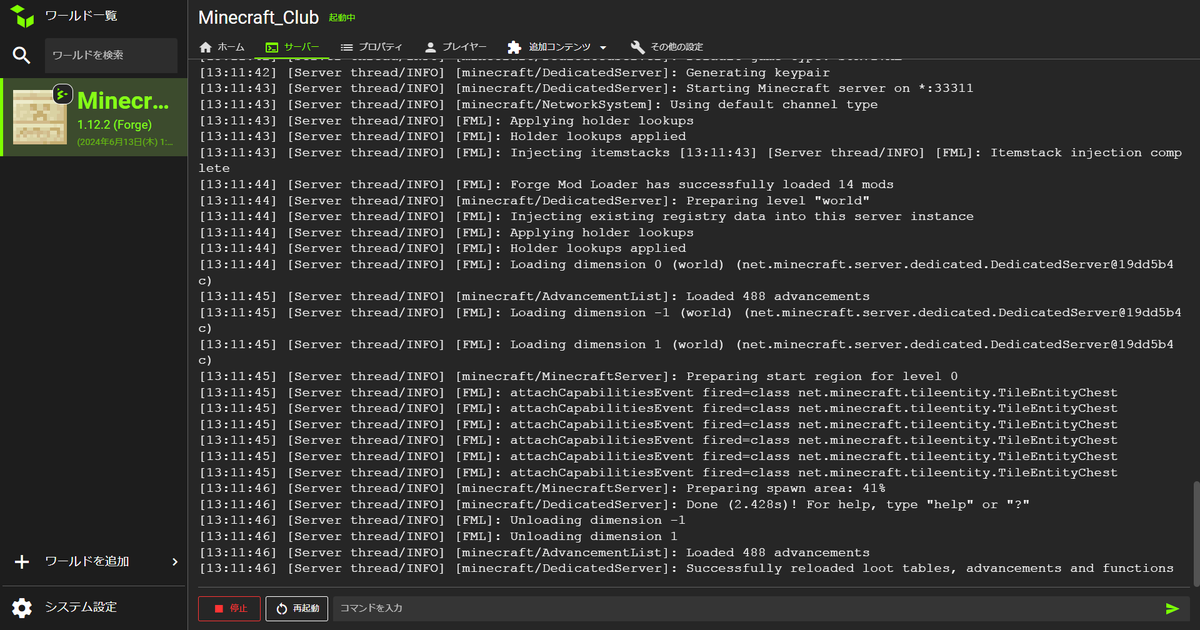
Task: Stop the server with 停止 button
Action: [229, 608]
